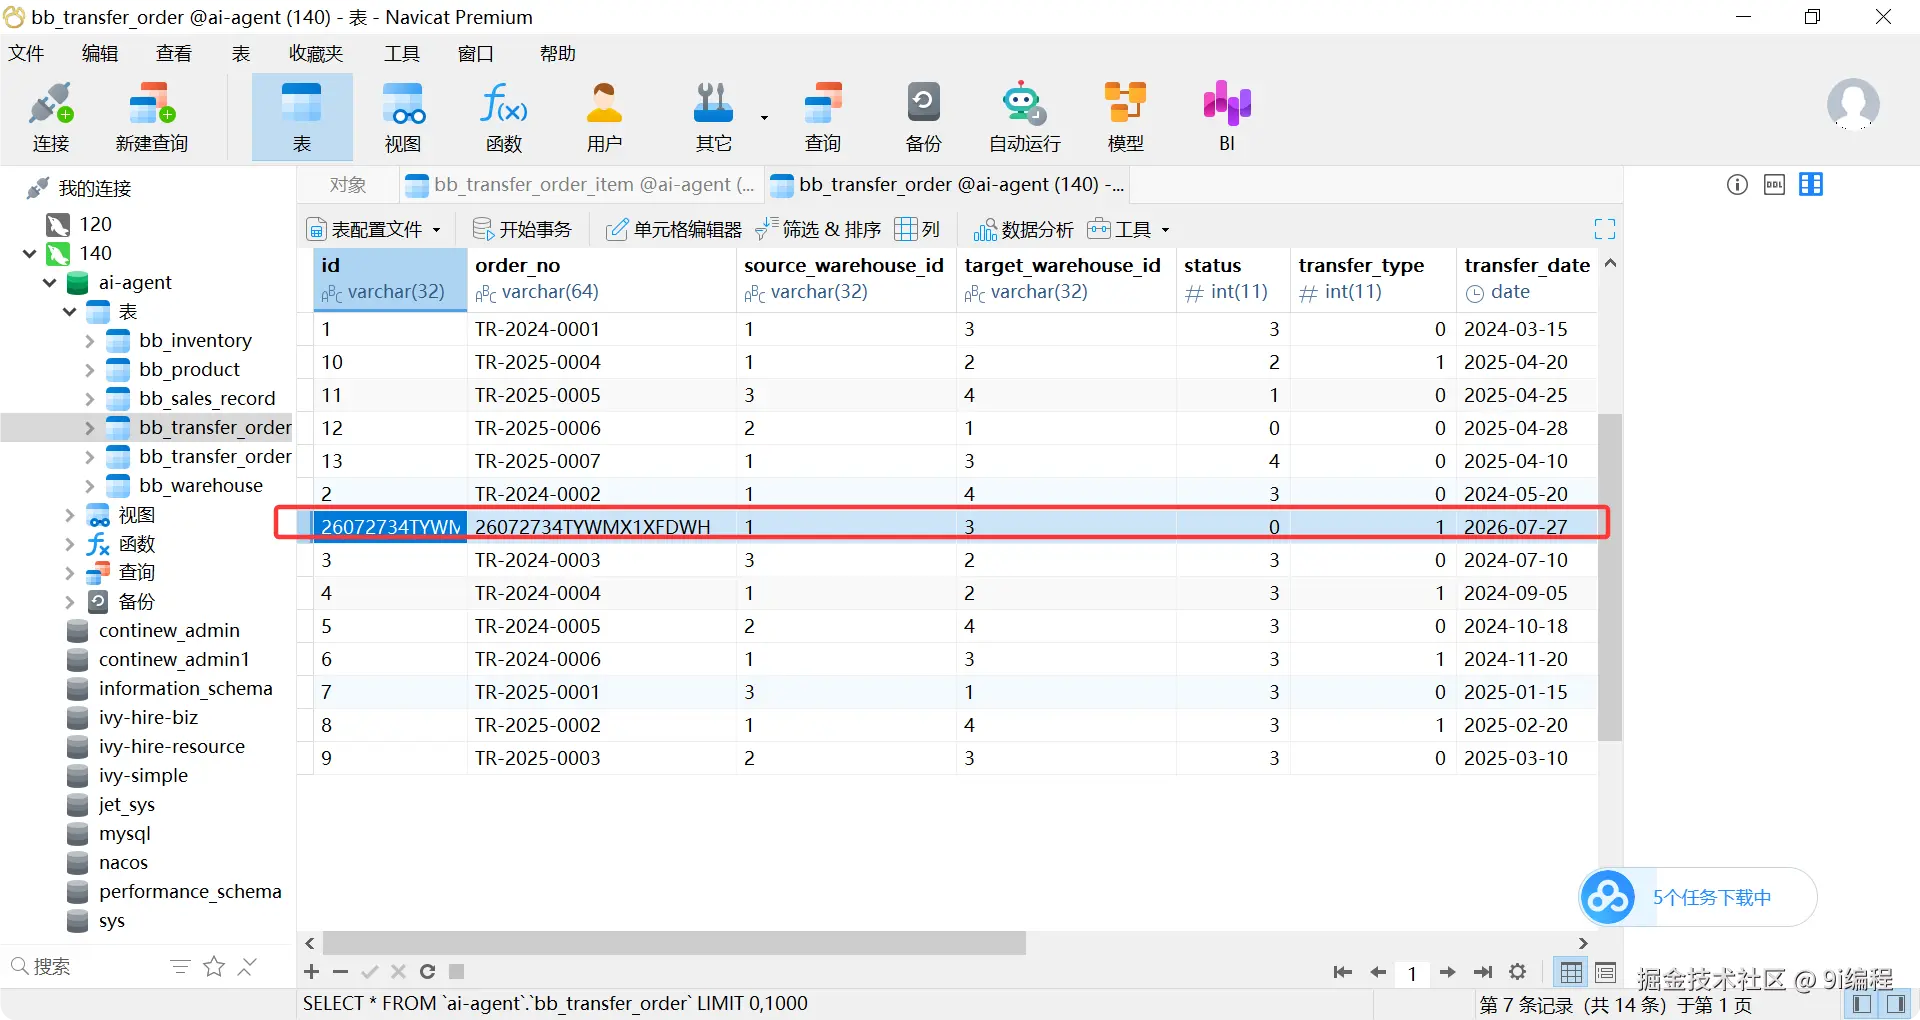
Task: Expand the 函数 functions tree node
Action: pos(69,544)
